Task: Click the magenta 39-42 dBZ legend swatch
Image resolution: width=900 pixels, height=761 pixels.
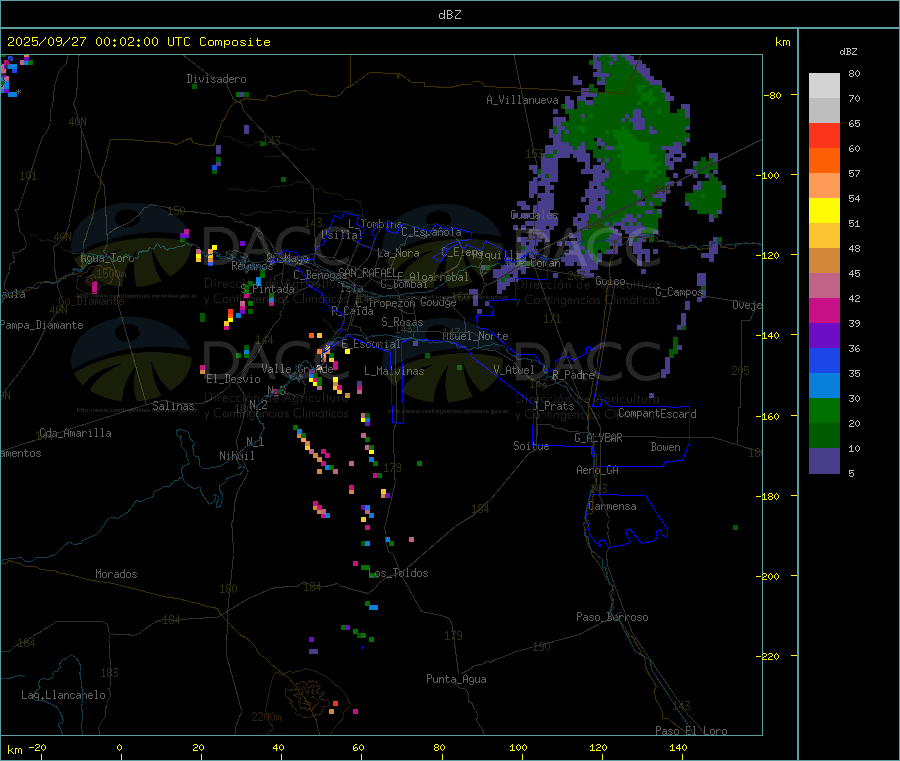Action: click(x=824, y=310)
